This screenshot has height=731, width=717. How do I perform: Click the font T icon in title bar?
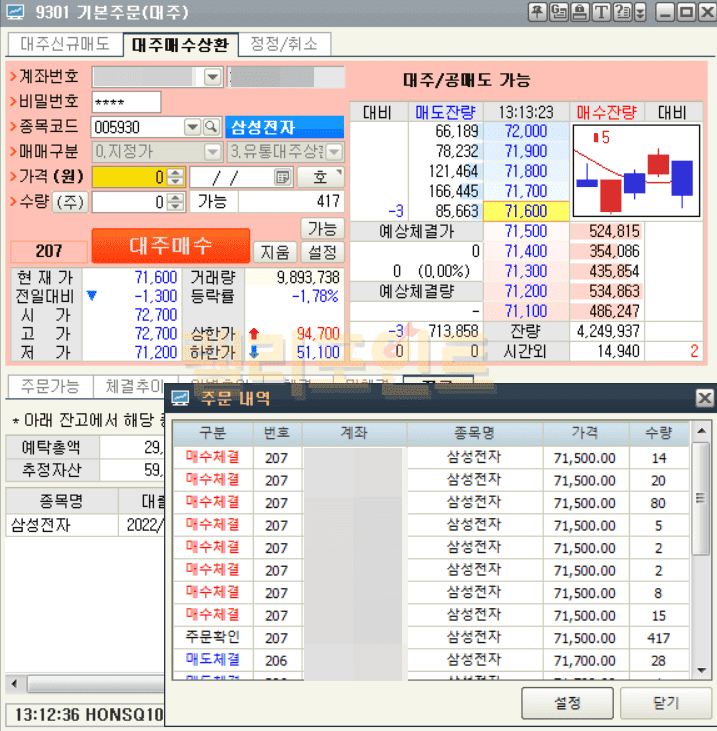click(x=601, y=12)
